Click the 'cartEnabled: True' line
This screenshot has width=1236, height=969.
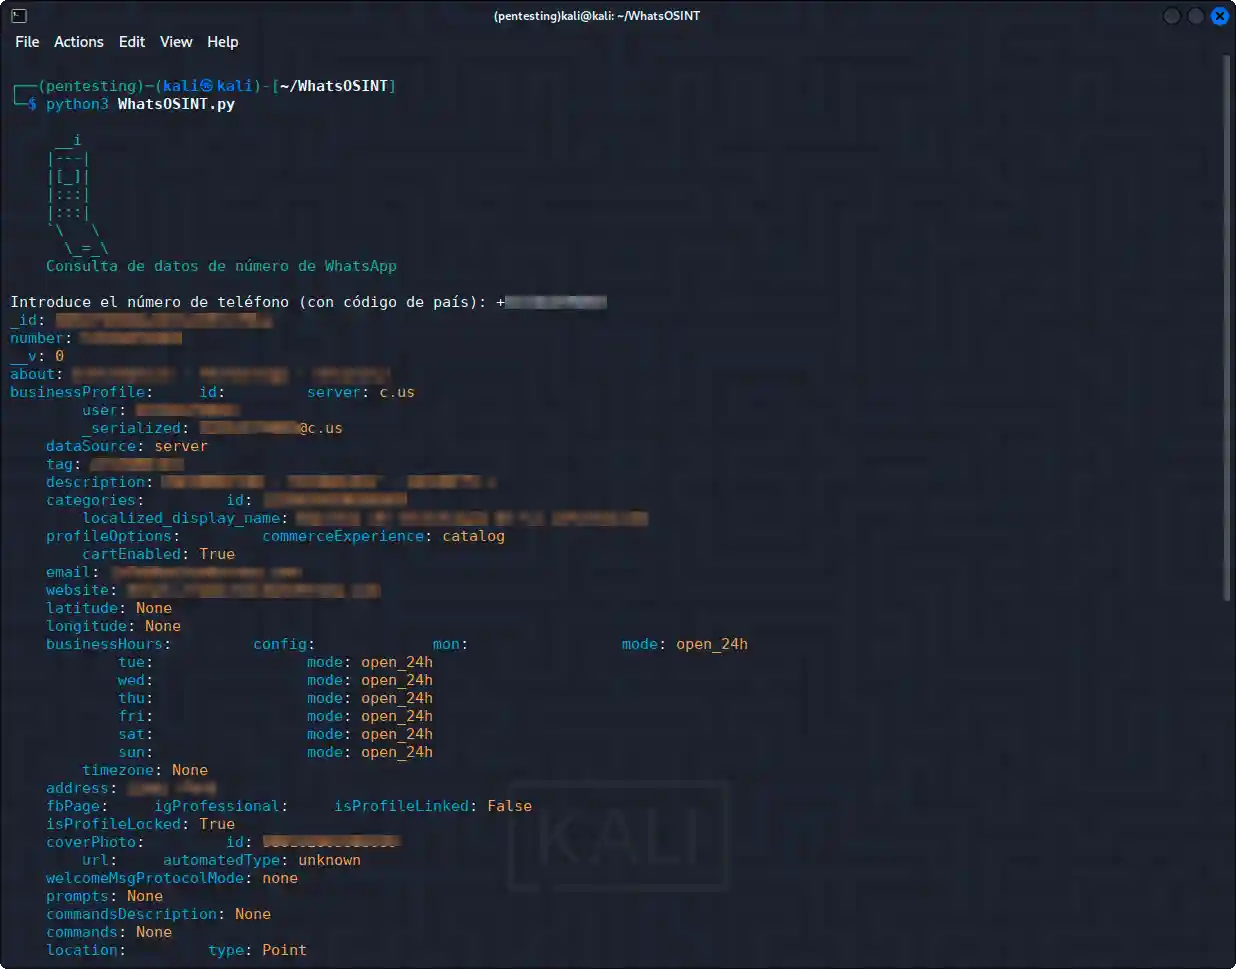tap(159, 554)
